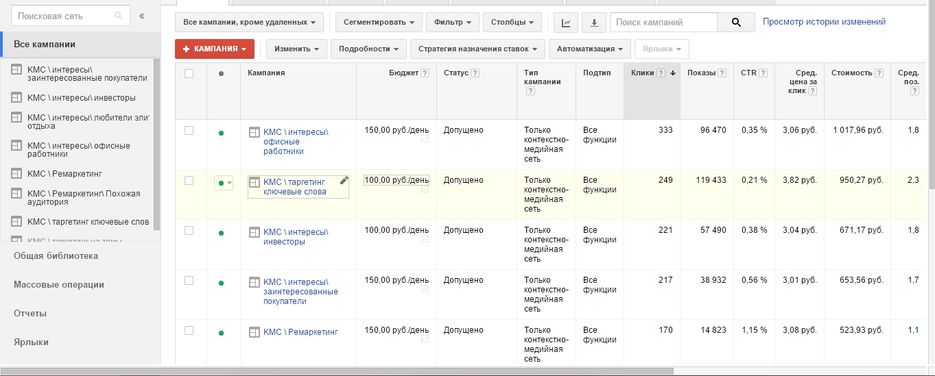Check the box for КМС офисные работники row
The width and height of the screenshot is (935, 376).
189,130
